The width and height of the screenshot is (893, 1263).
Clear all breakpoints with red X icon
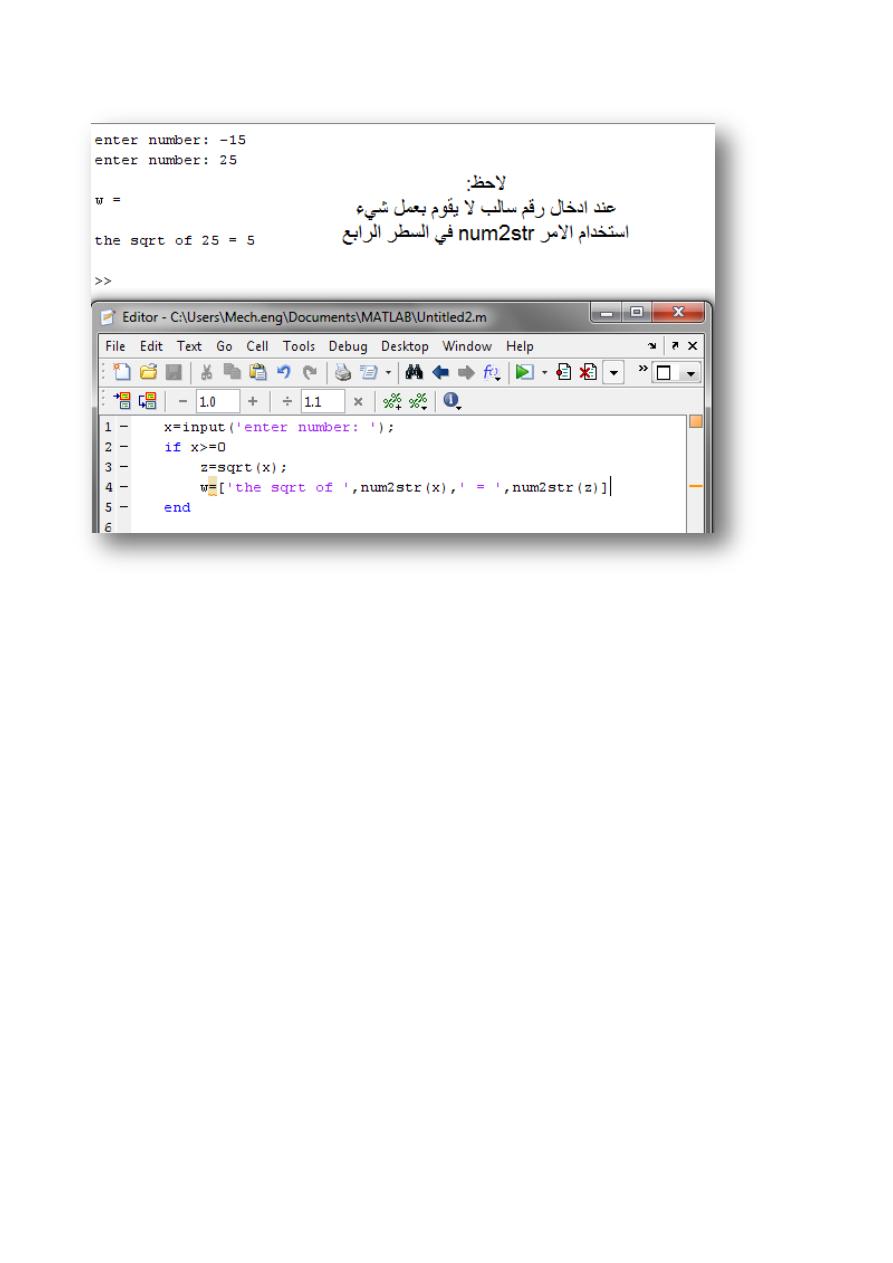point(588,372)
